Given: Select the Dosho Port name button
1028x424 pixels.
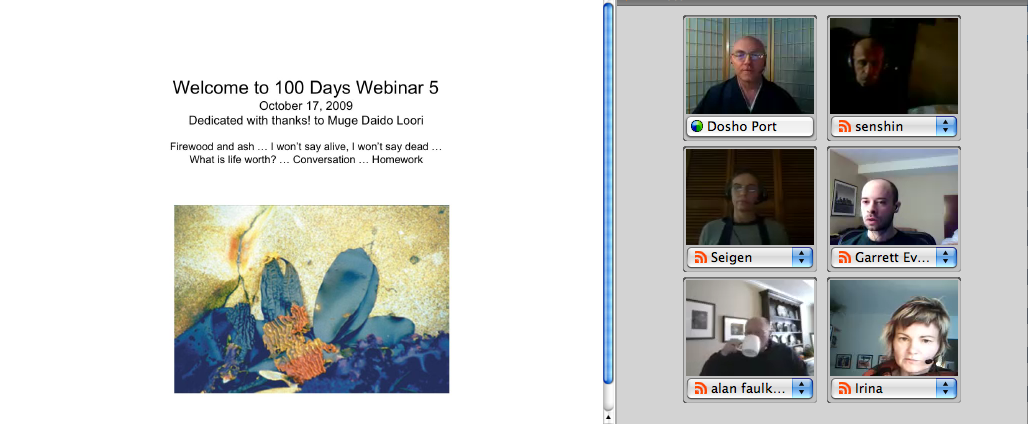Looking at the screenshot, I should click(750, 126).
